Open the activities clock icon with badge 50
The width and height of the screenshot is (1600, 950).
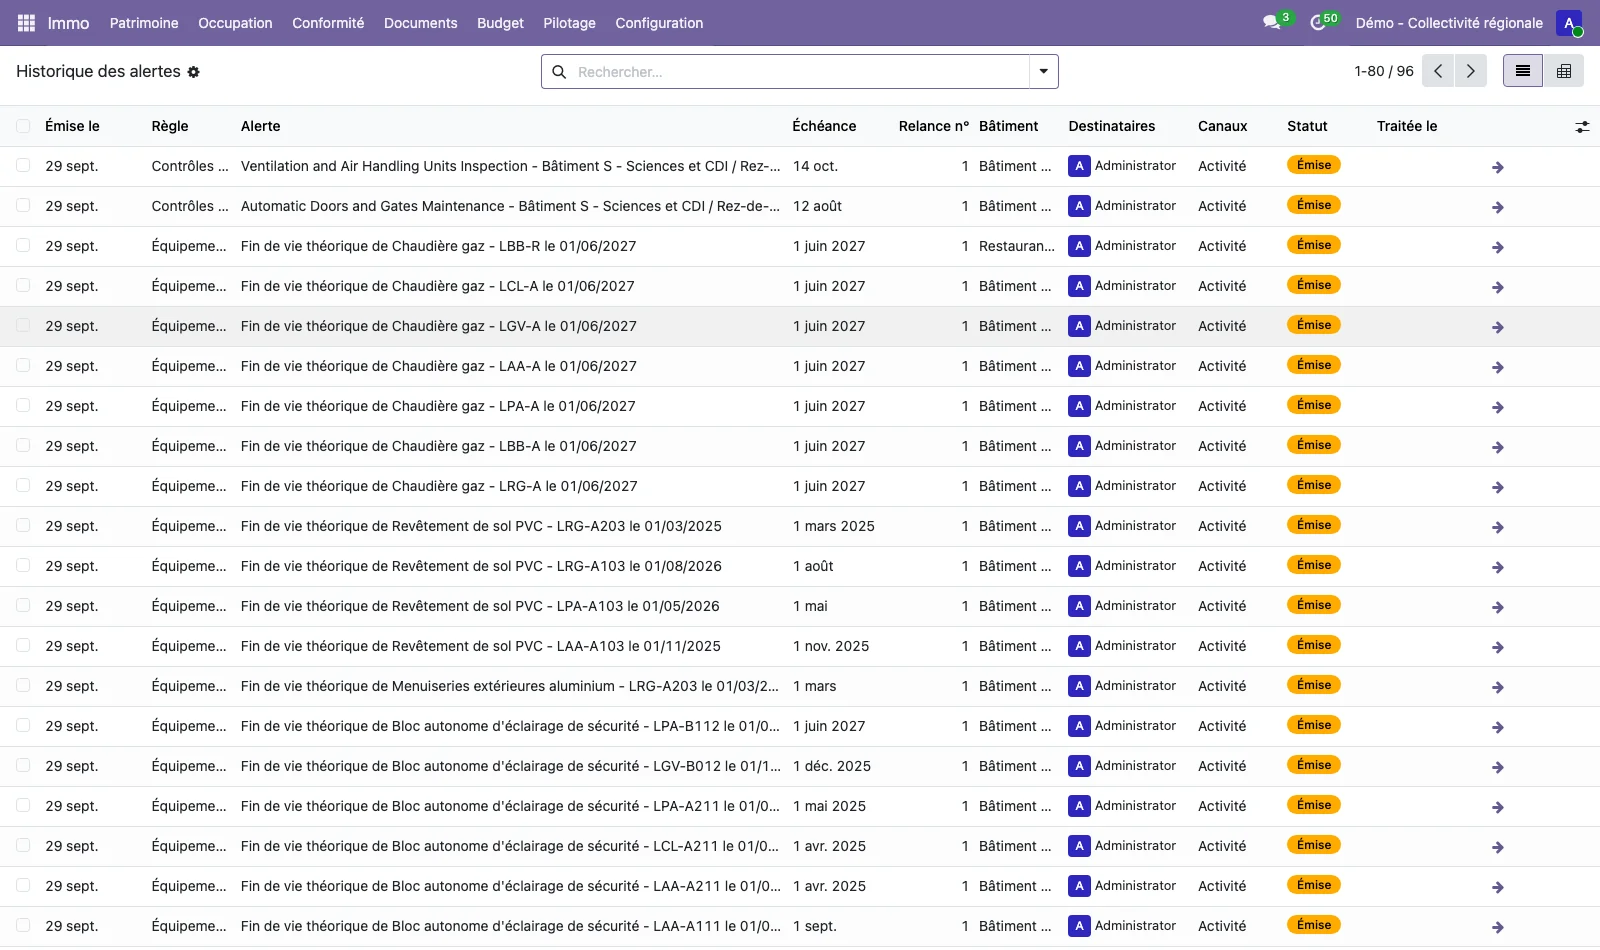click(x=1318, y=22)
